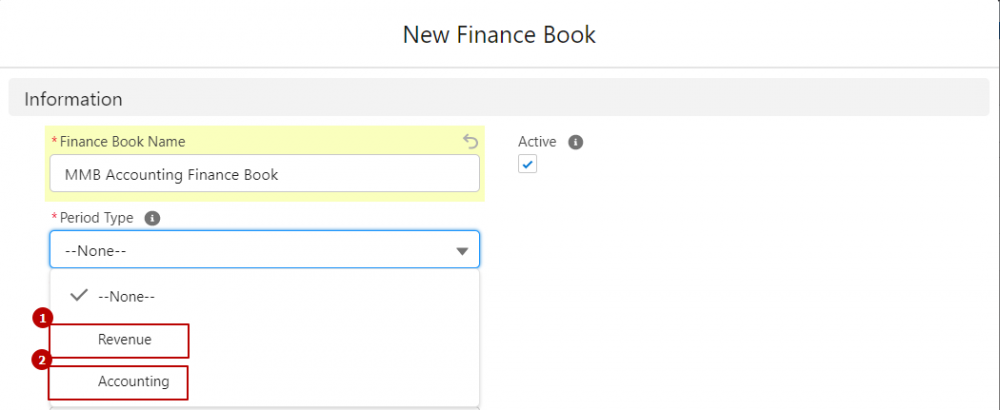Screen dimensions: 1000x410
Task: Click the red annotation badge numbered 1
Action: tap(42, 319)
